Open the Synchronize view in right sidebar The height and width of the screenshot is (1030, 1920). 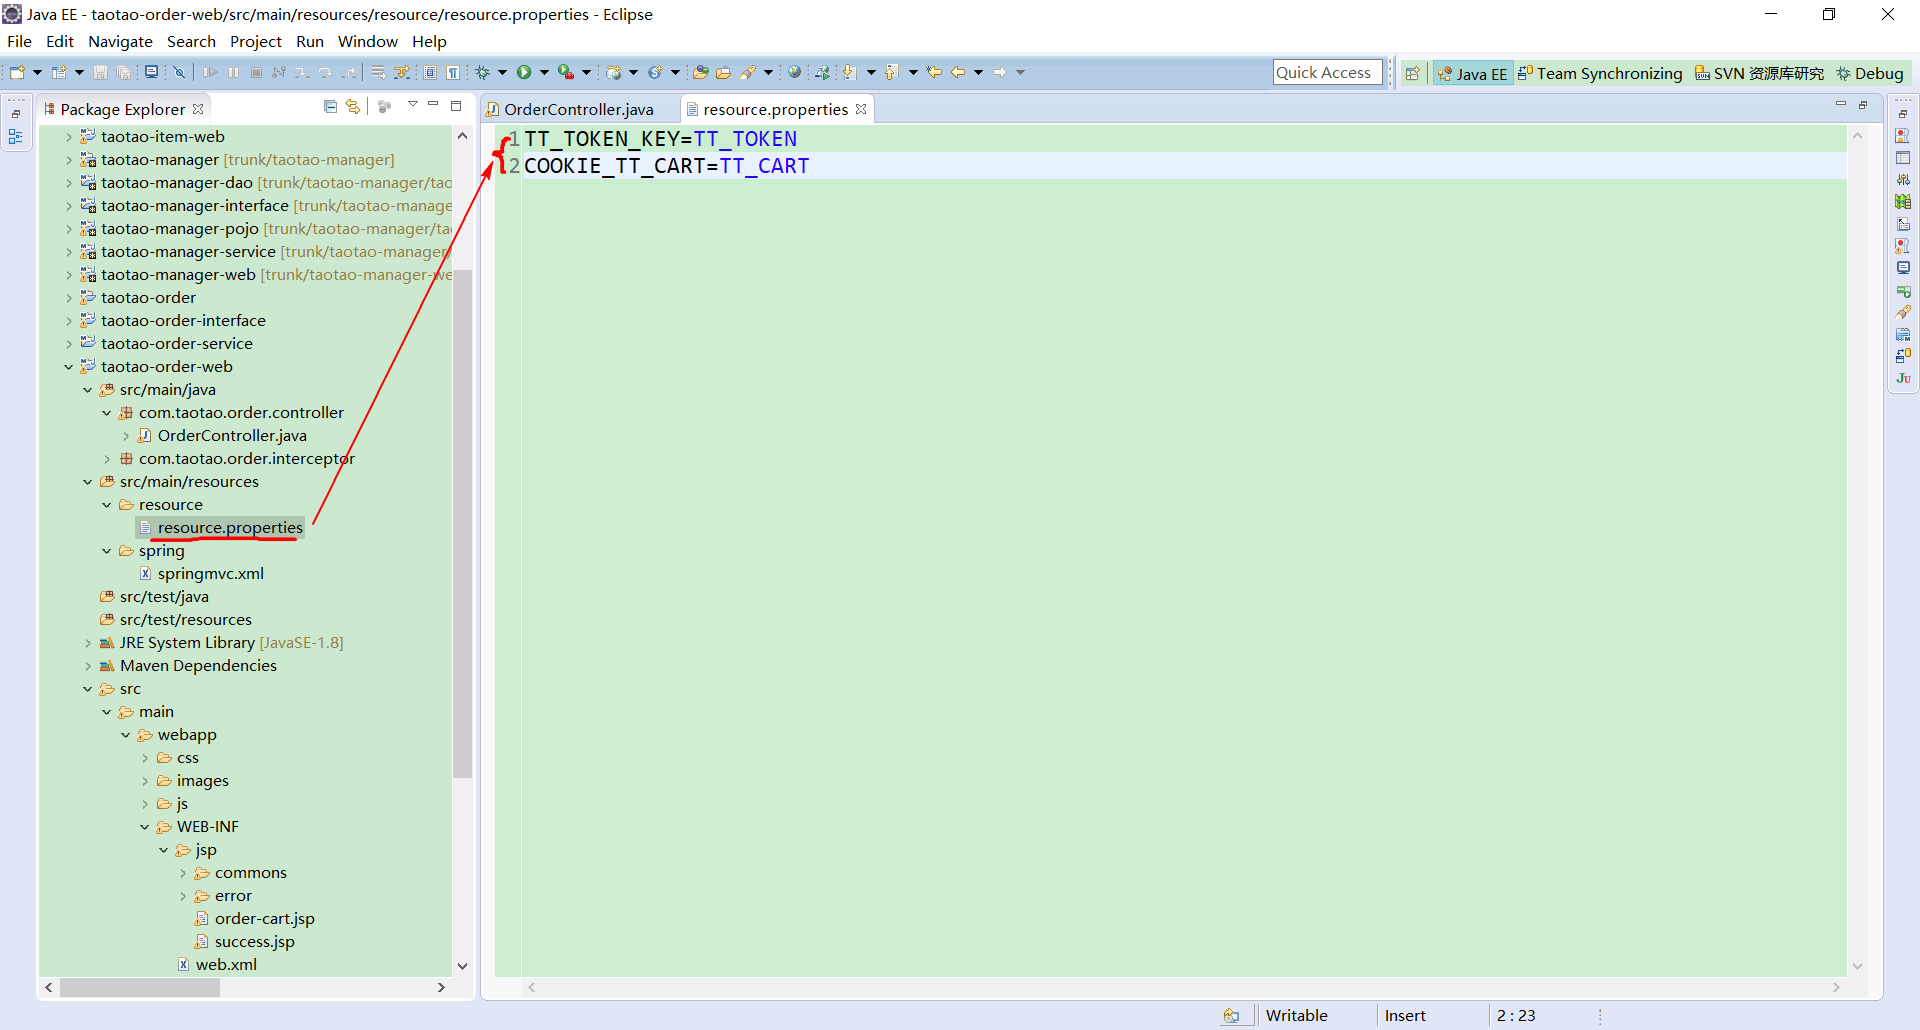click(x=1903, y=356)
